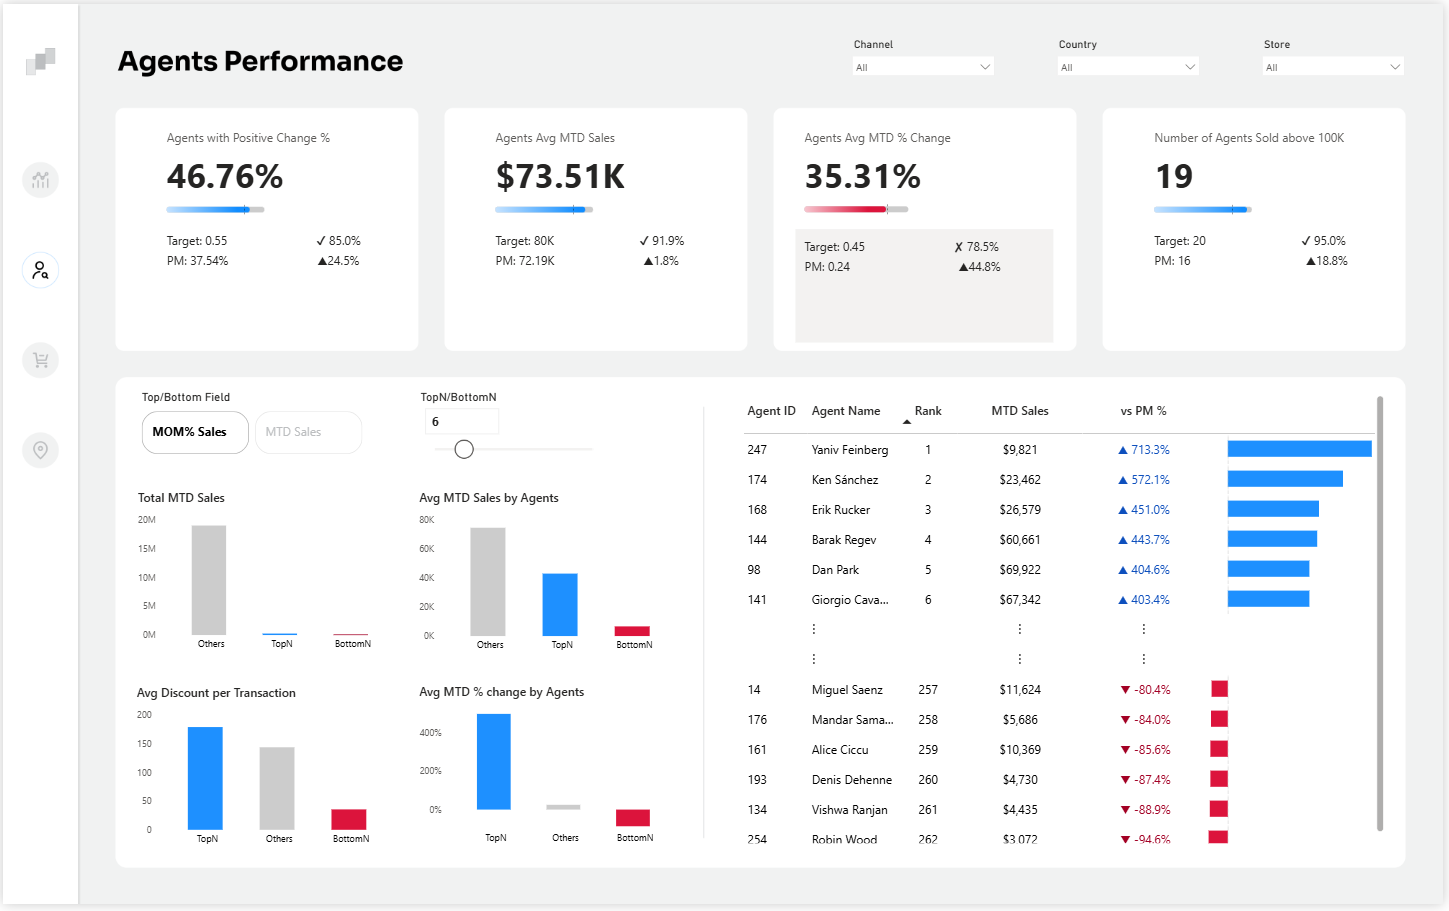Select agent Erik Rucker
Image resolution: width=1449 pixels, height=911 pixels.
tap(841, 510)
